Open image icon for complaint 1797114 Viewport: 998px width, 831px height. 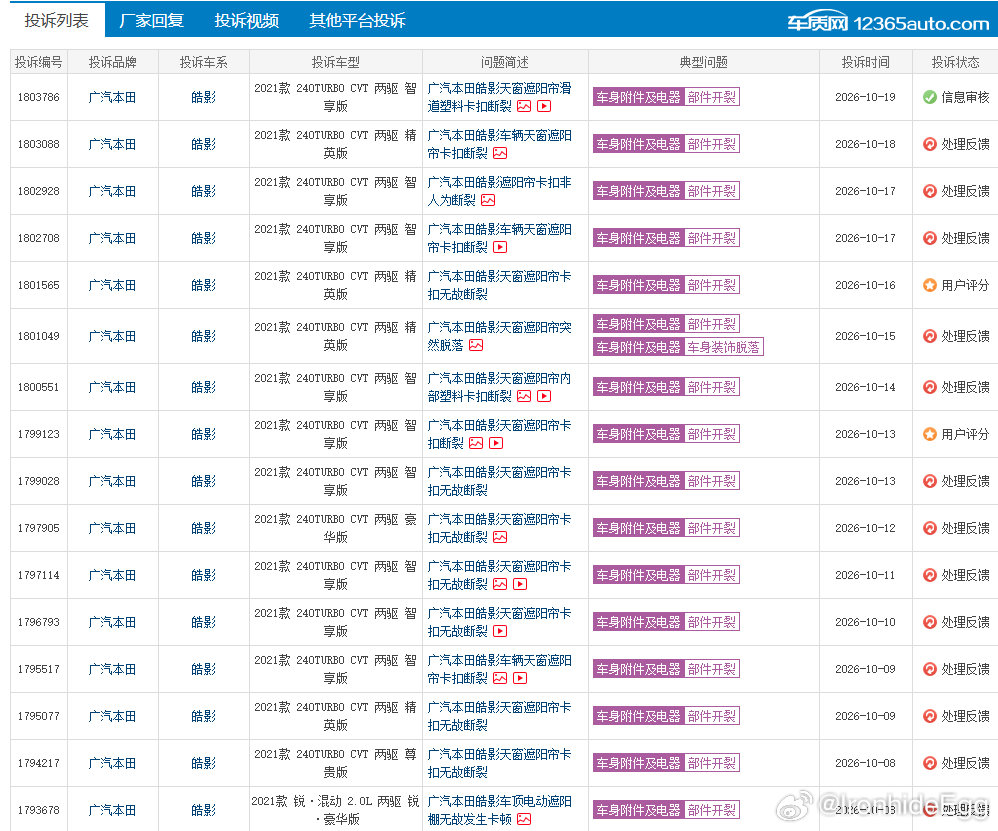click(500, 585)
